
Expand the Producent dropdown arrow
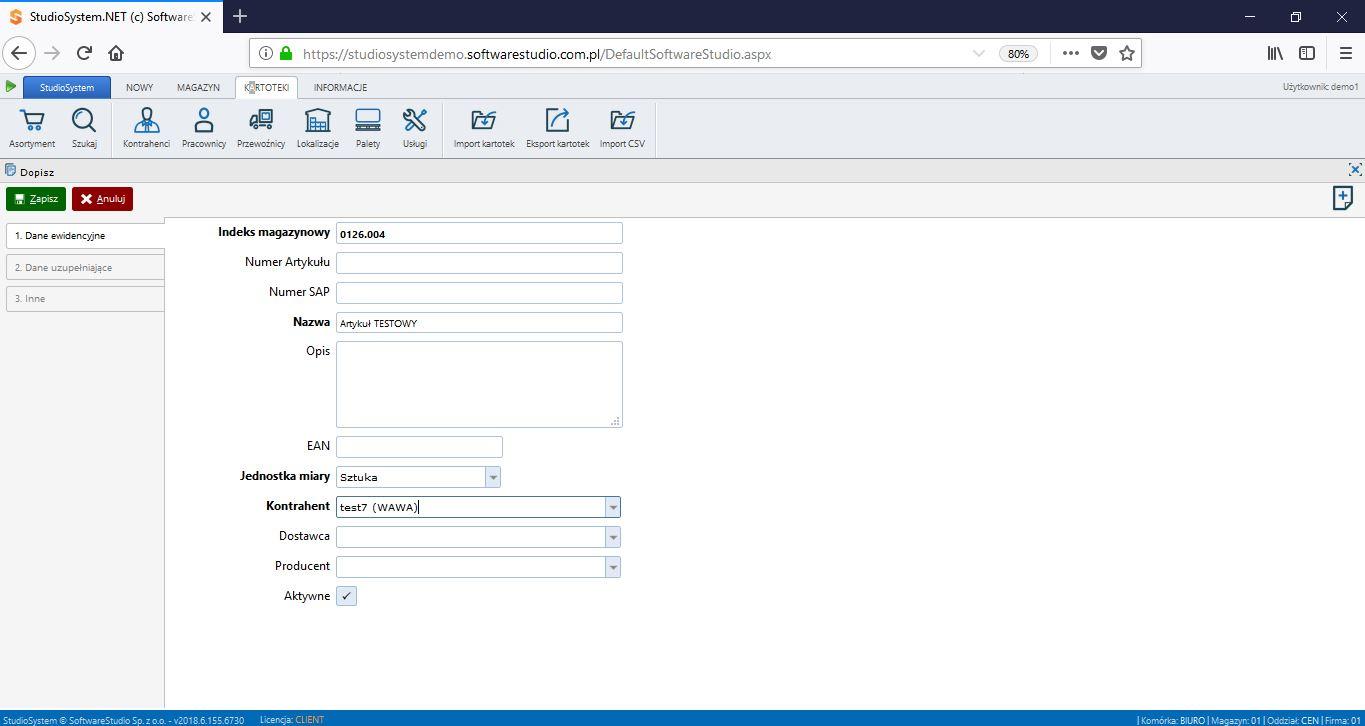click(x=613, y=567)
